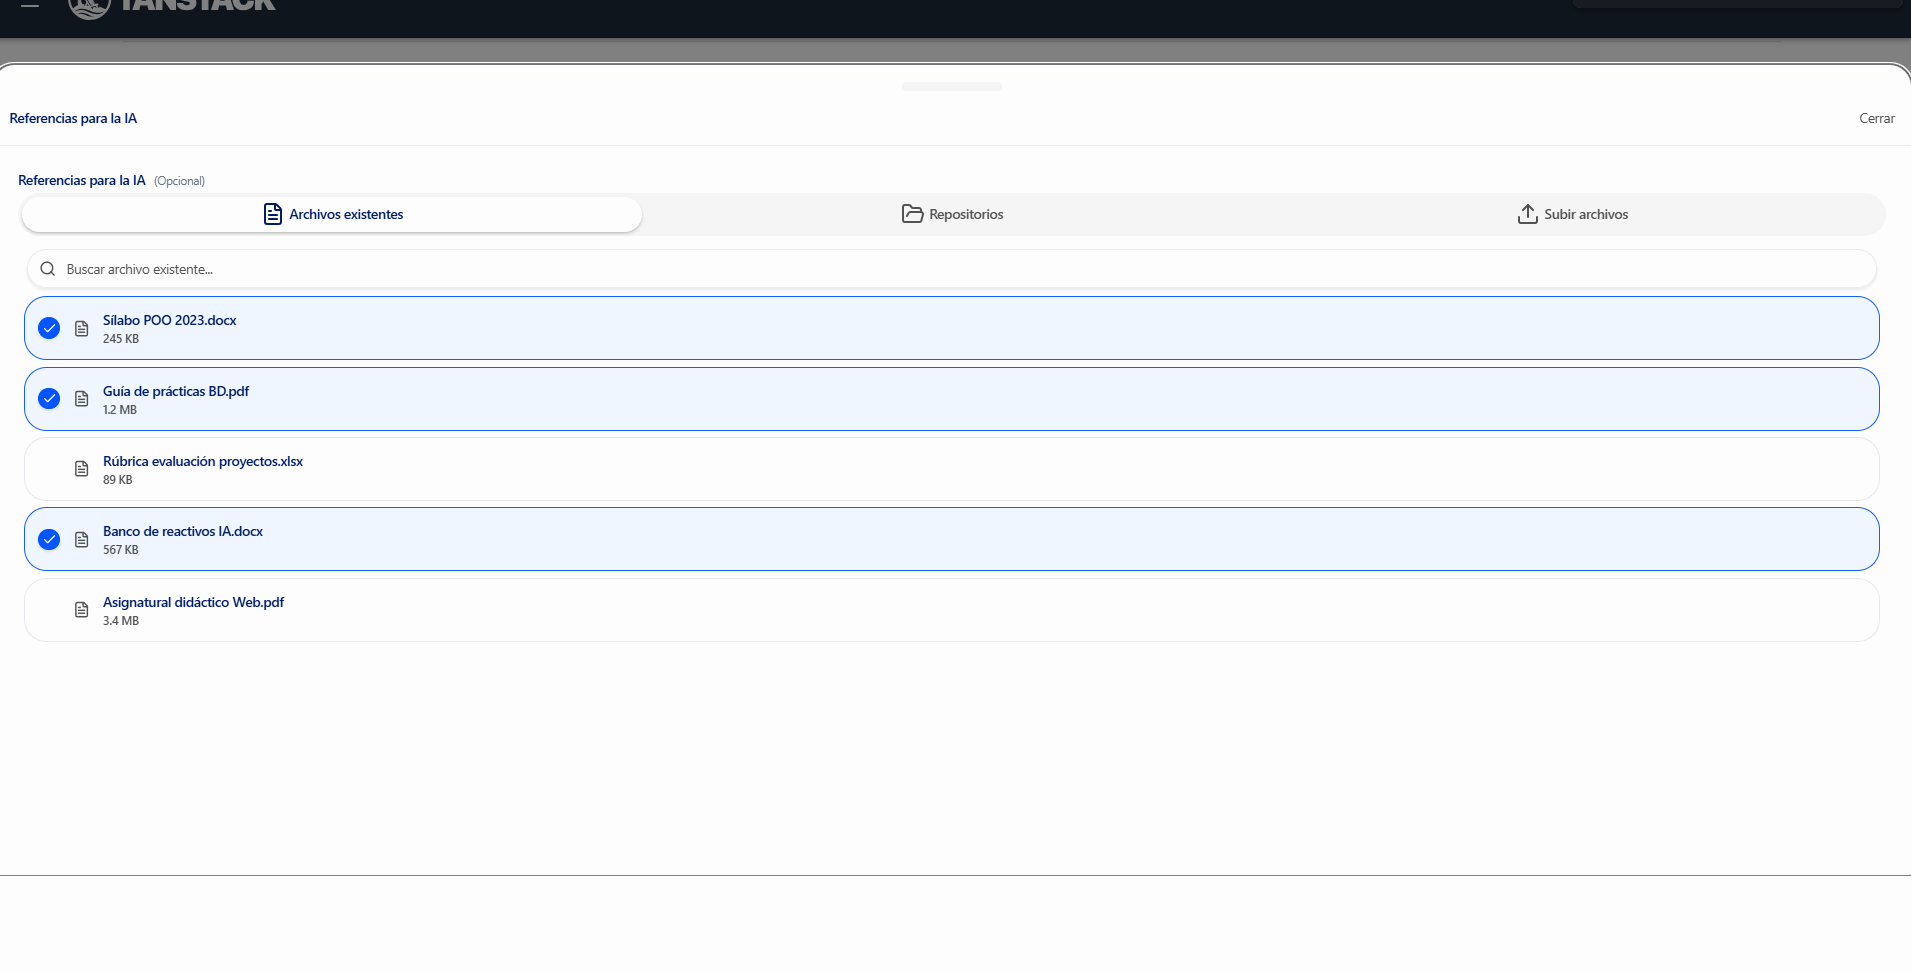The height and width of the screenshot is (974, 1911).
Task: Click the TanStack logo in header
Action: (x=172, y=6)
